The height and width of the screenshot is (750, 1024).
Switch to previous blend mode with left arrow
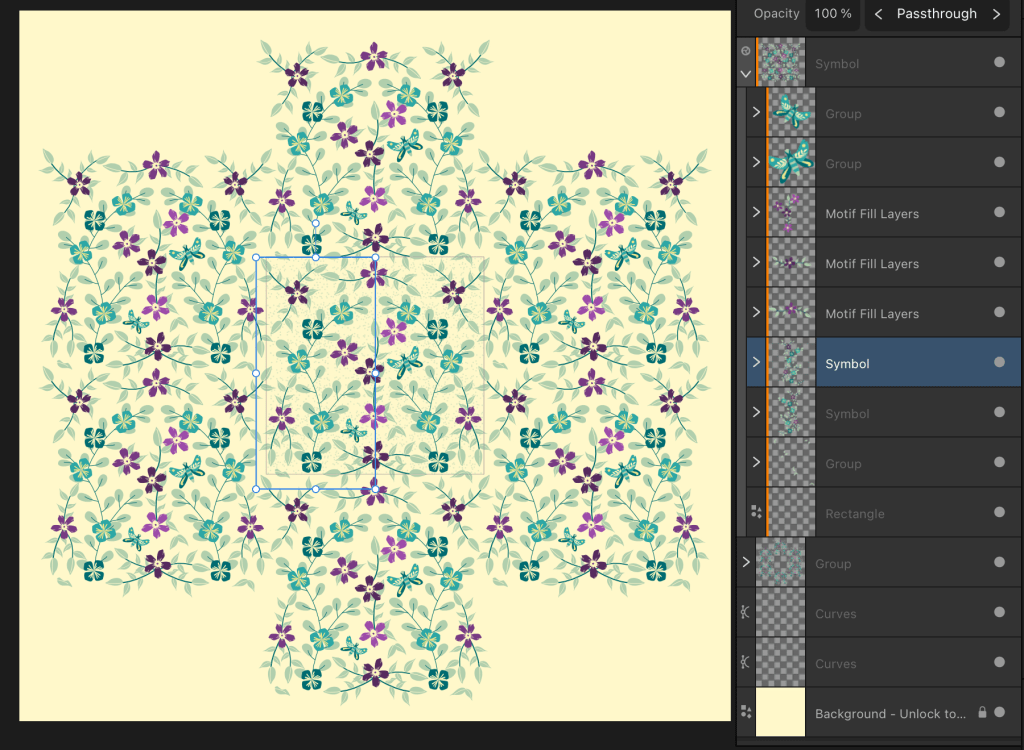click(878, 14)
